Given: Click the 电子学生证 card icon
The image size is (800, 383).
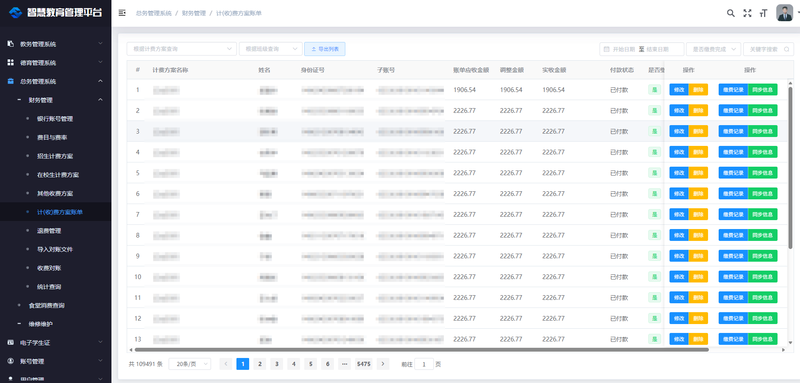Looking at the screenshot, I should pyautogui.click(x=10, y=343).
